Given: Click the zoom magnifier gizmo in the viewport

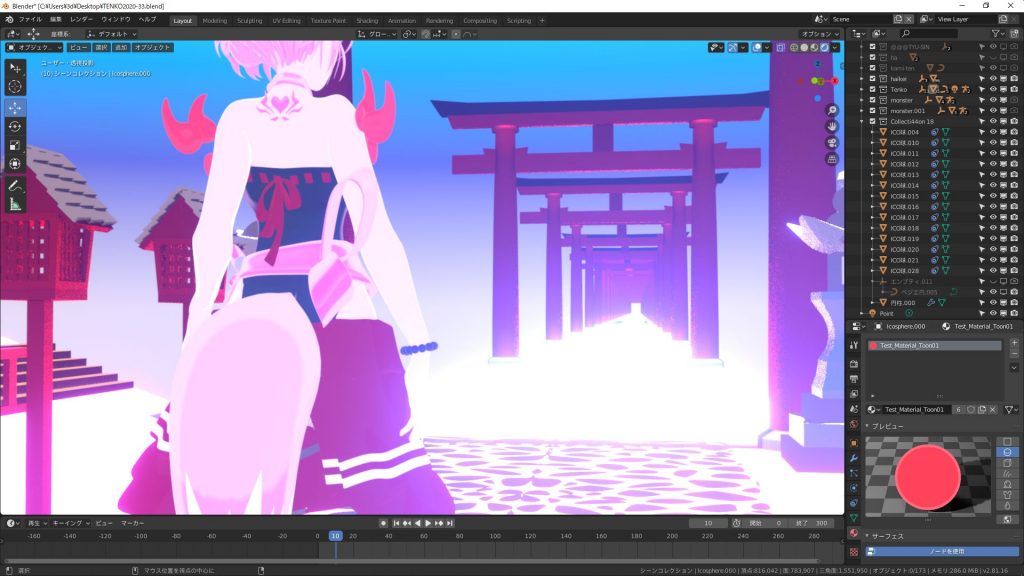Looking at the screenshot, I should (x=831, y=110).
